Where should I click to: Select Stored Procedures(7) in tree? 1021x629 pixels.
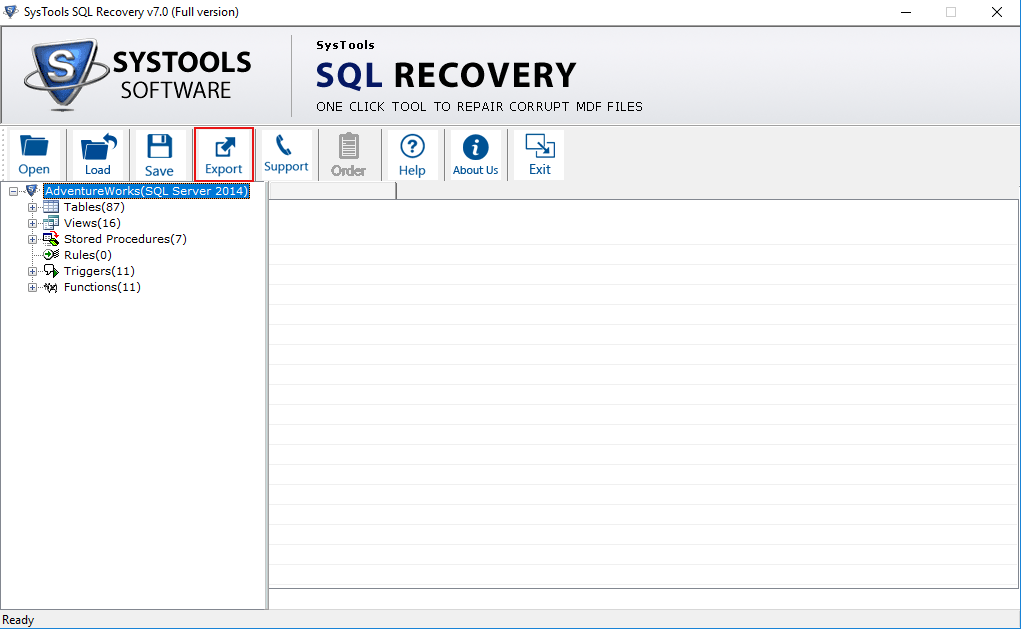coord(125,239)
